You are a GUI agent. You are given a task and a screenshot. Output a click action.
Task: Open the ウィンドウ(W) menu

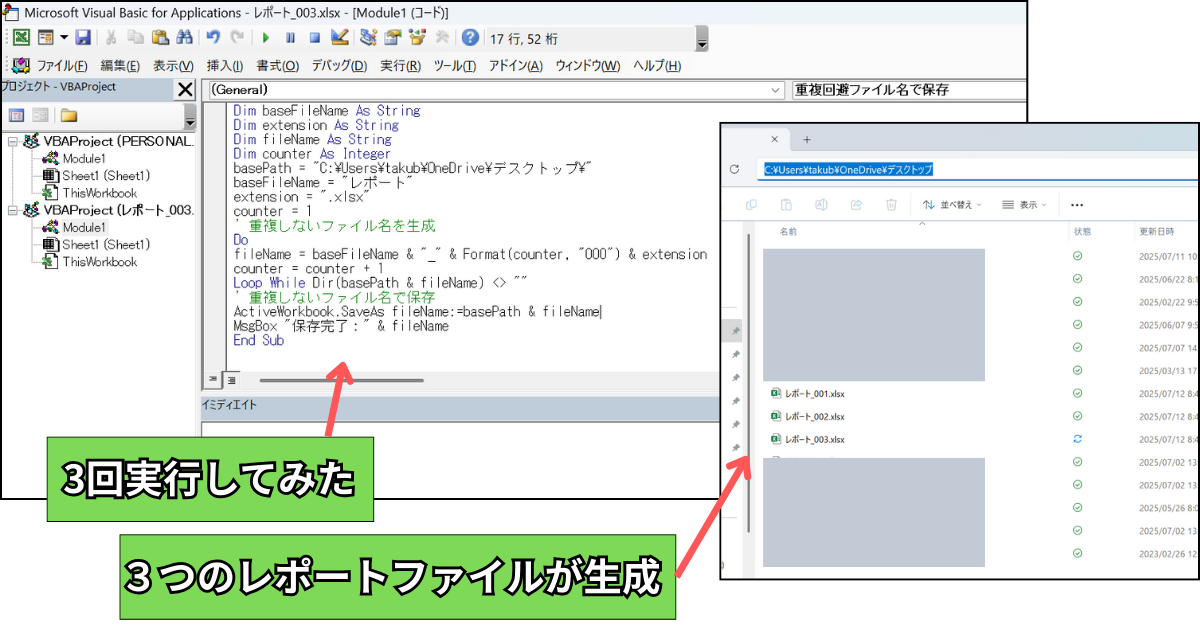click(x=588, y=66)
